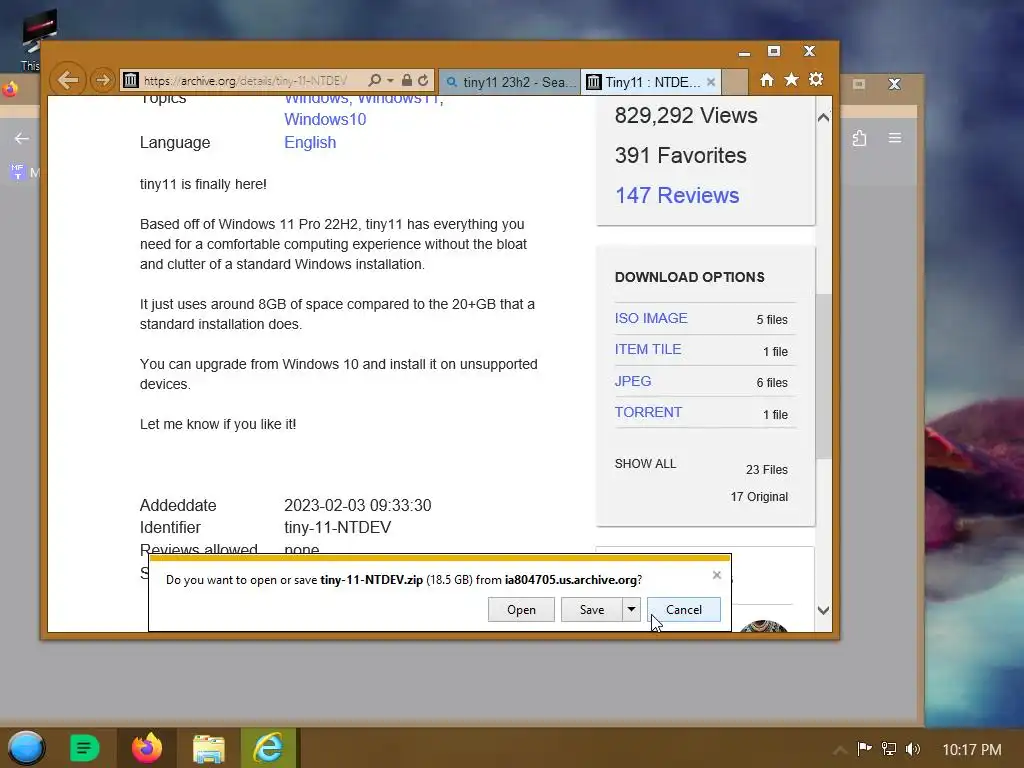Screen dimensions: 1024x768
Task: Download the TORRENT file option
Action: [648, 412]
